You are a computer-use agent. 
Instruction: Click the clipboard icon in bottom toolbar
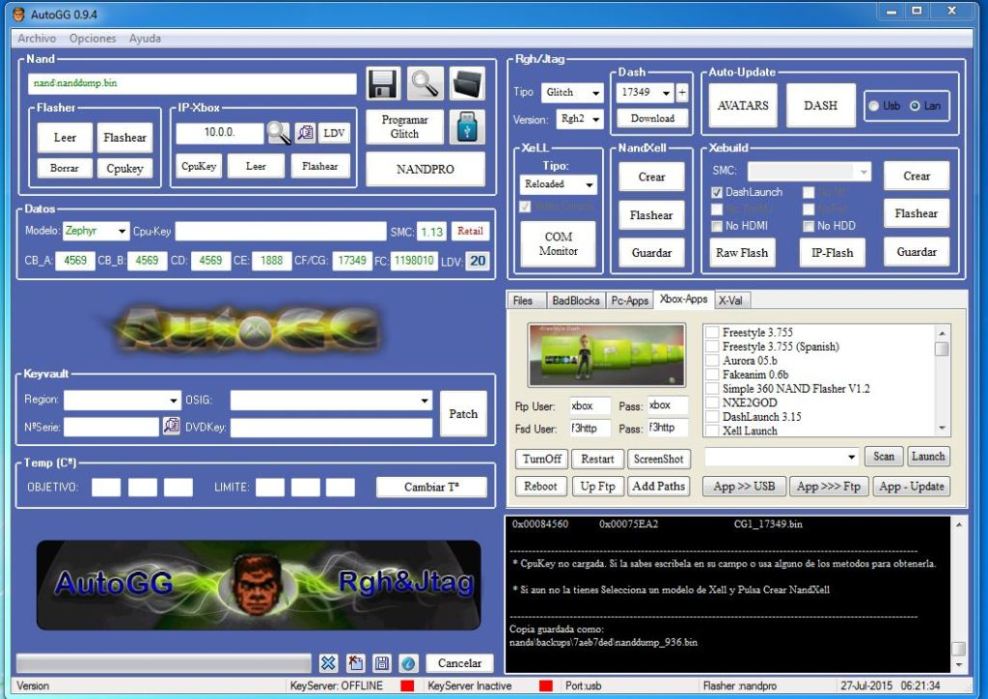pos(355,663)
